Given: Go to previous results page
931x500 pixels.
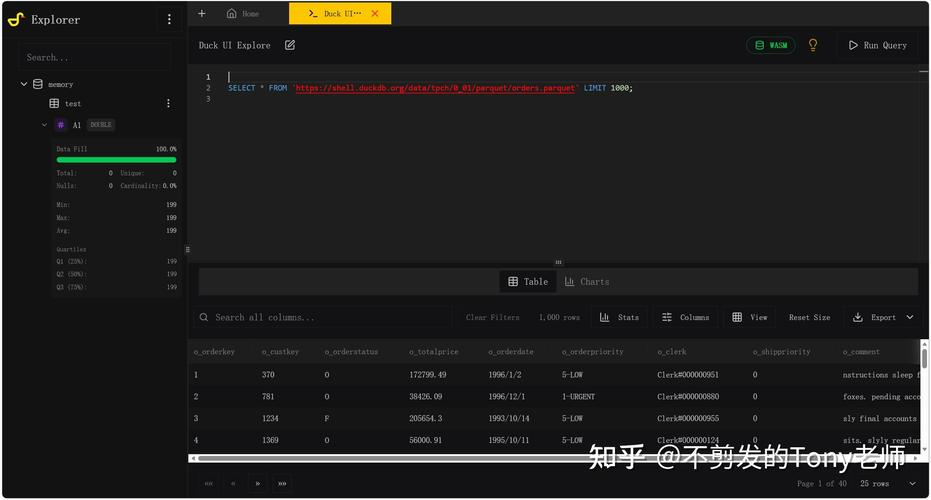Looking at the screenshot, I should pos(233,484).
